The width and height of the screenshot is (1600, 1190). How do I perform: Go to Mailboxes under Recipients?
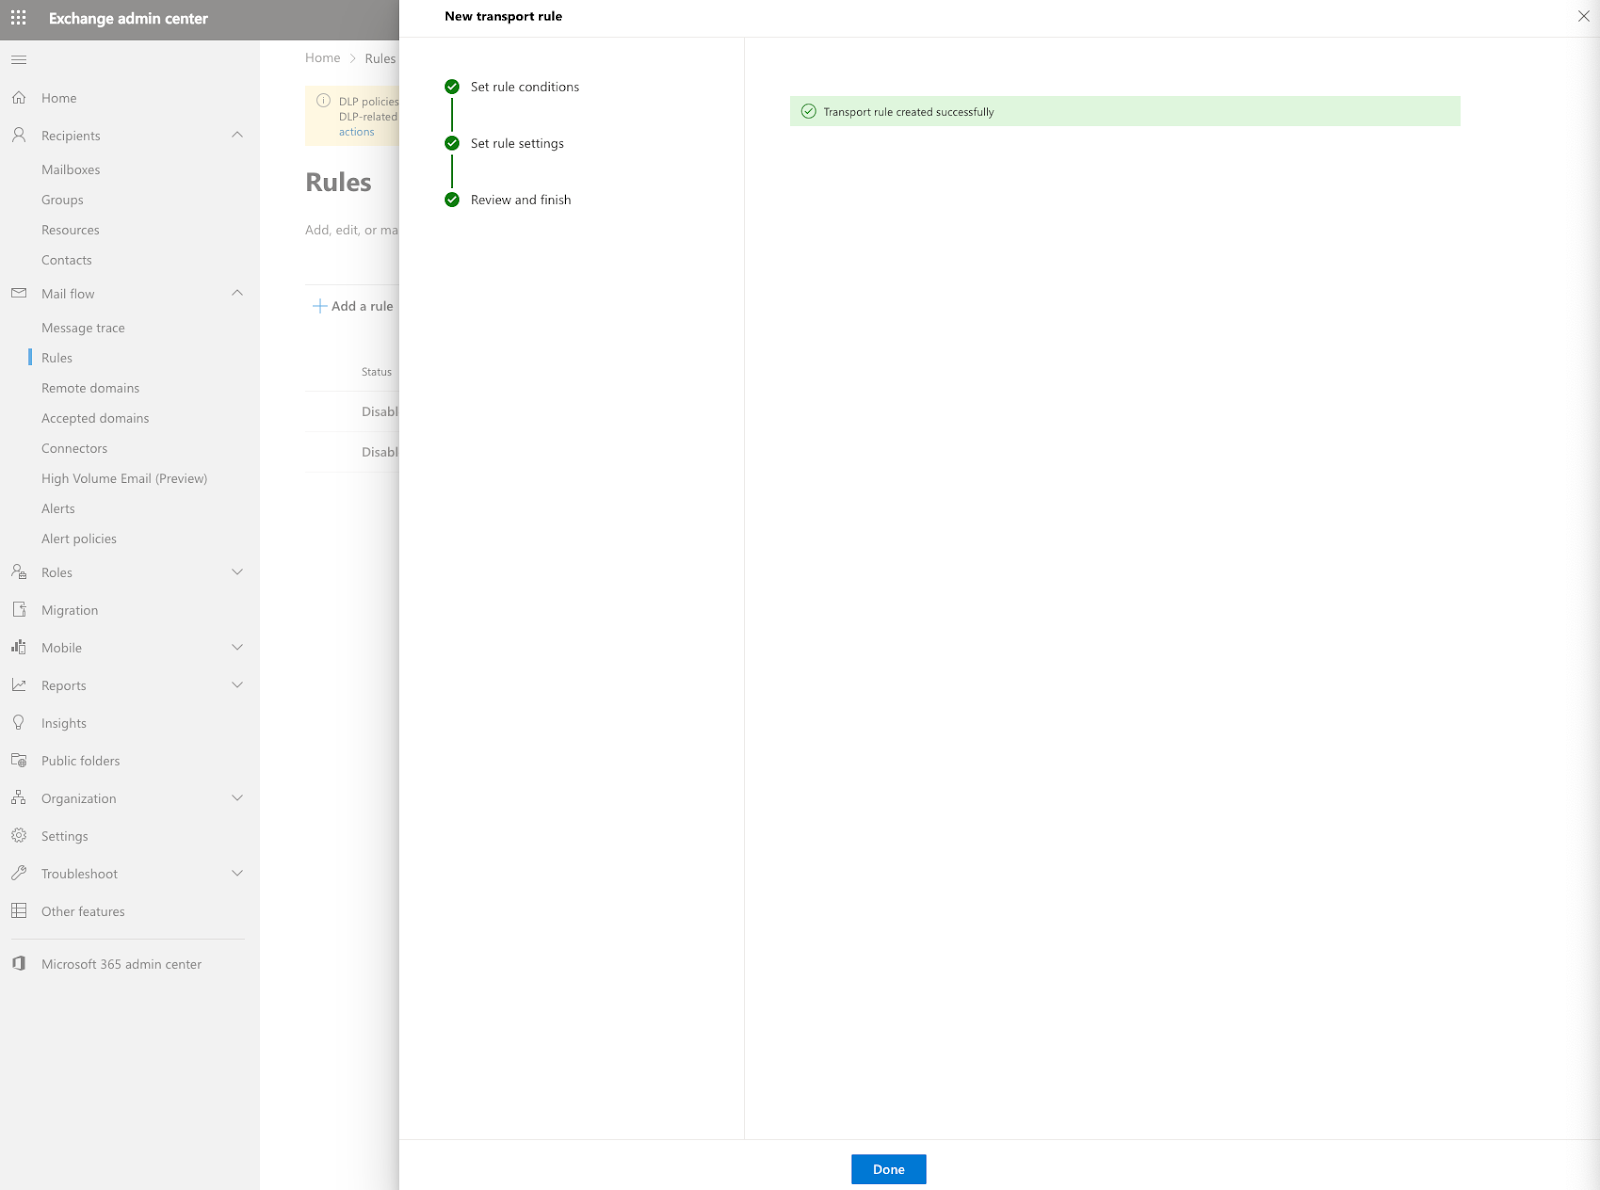[70, 170]
